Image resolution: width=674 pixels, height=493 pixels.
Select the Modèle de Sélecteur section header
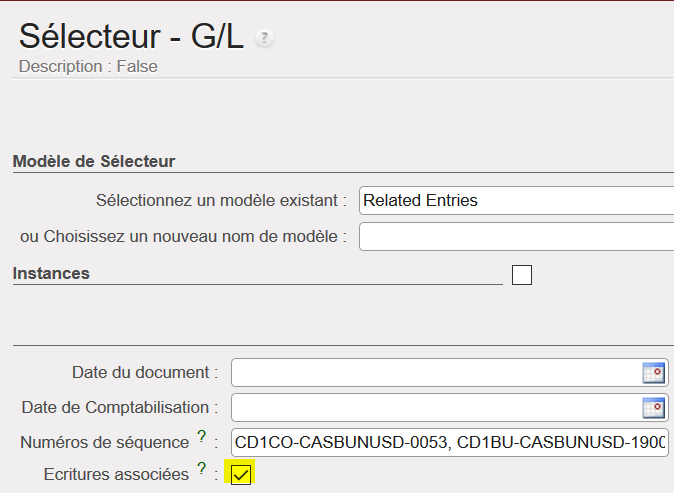point(94,161)
